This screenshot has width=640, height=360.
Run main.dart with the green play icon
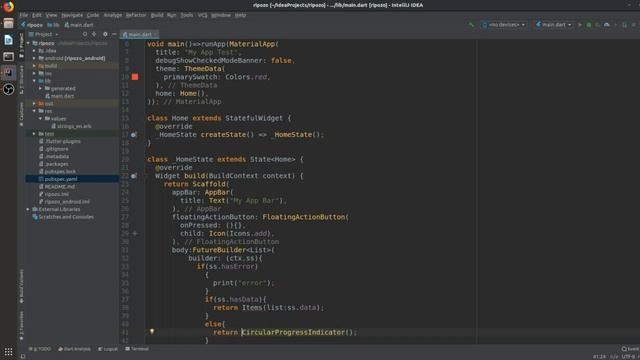coord(580,25)
